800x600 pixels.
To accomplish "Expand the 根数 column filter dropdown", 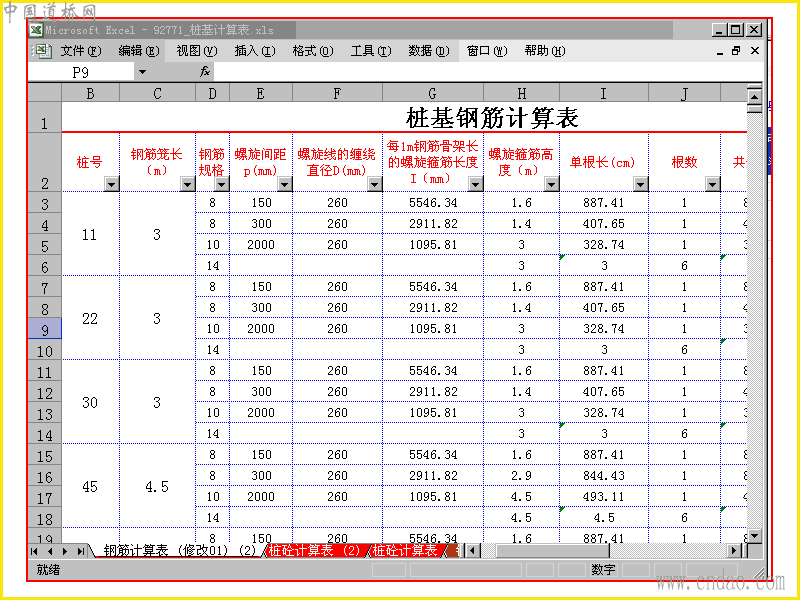I will (713, 184).
